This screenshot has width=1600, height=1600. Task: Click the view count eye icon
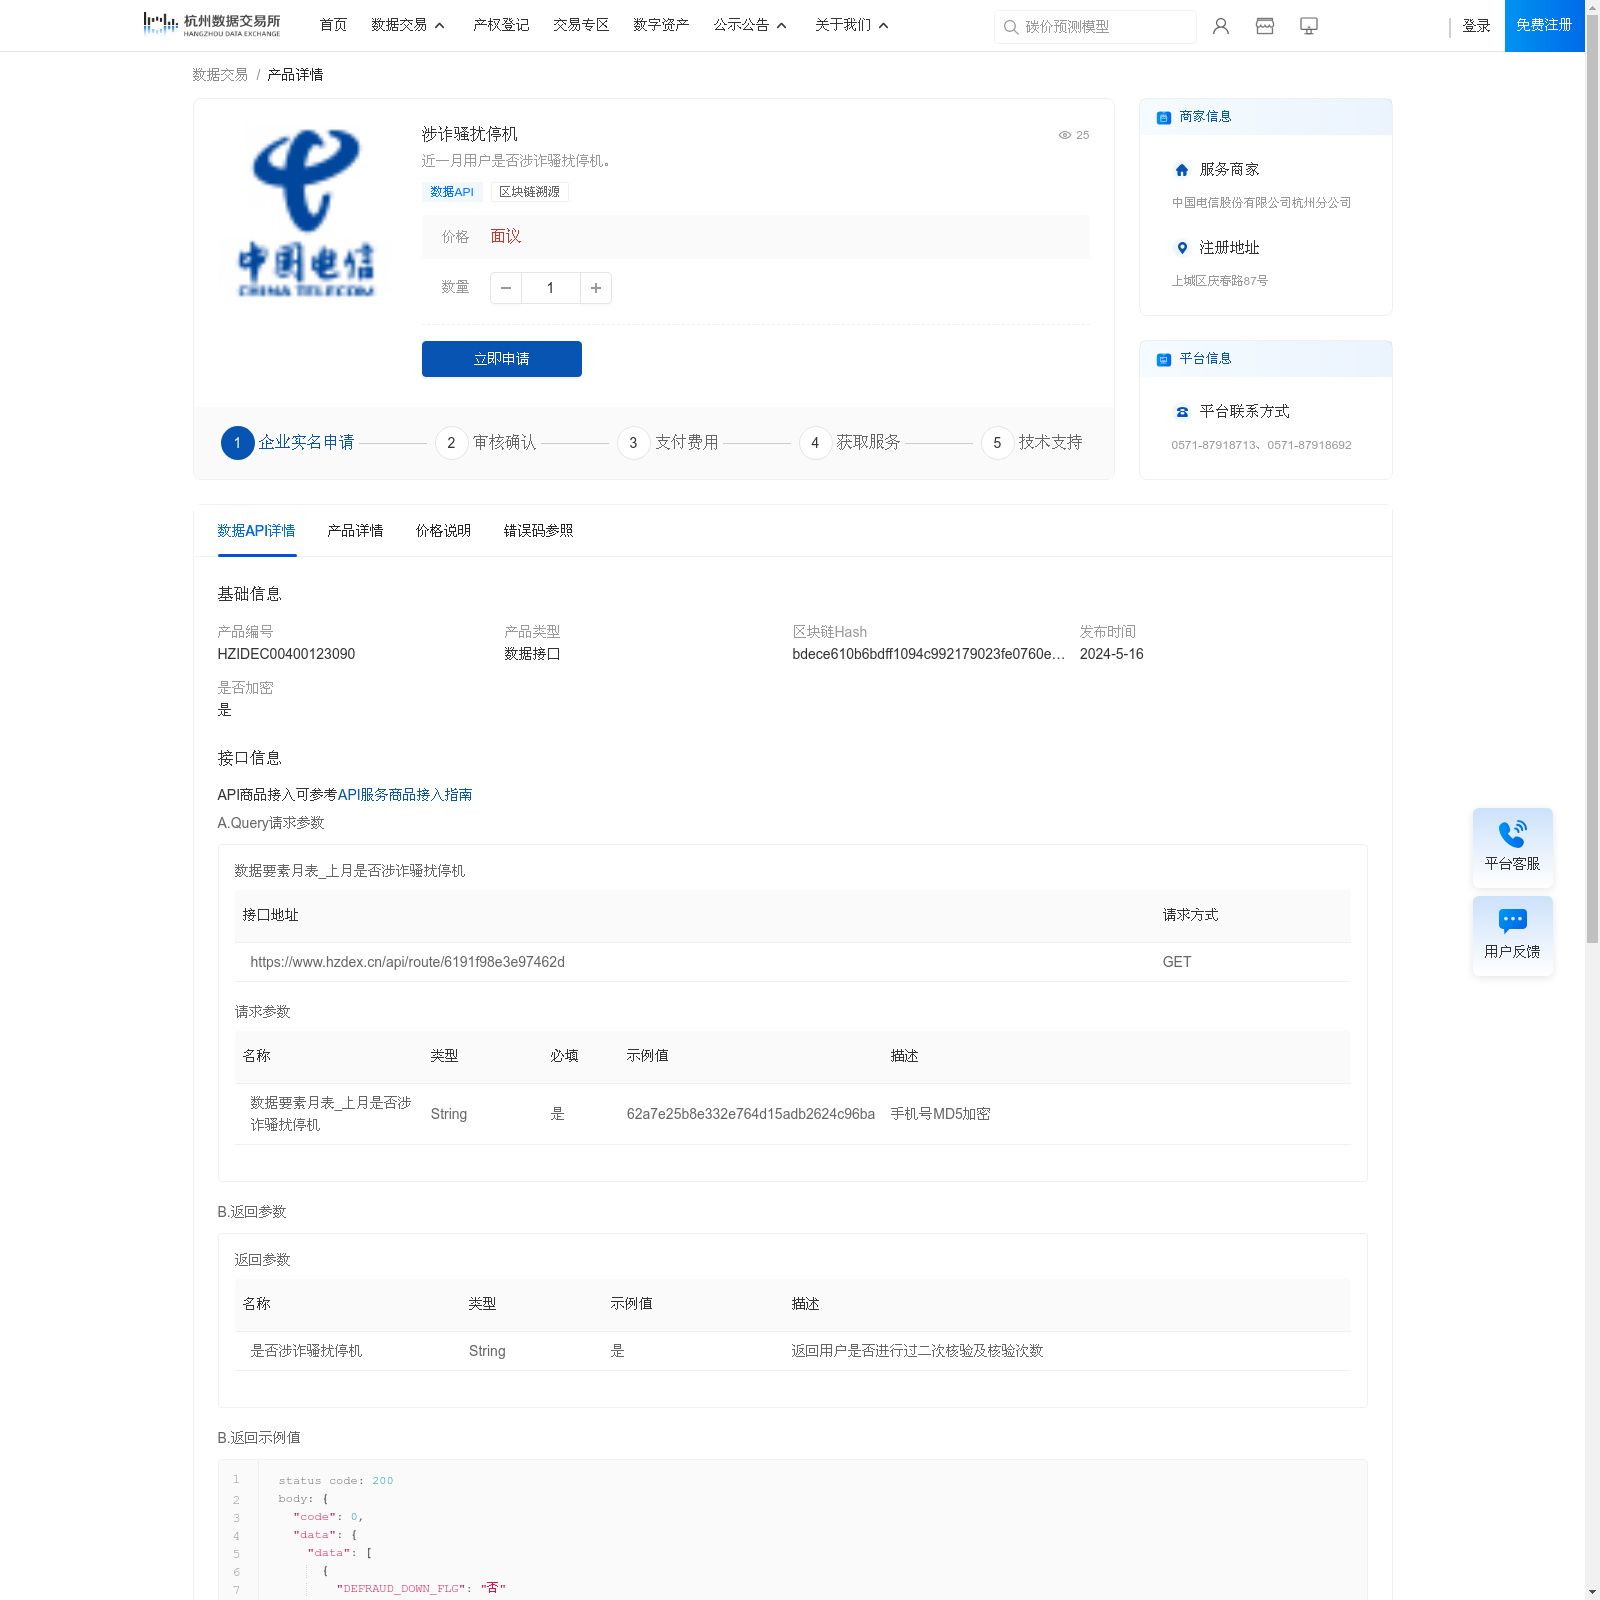[x=1065, y=135]
